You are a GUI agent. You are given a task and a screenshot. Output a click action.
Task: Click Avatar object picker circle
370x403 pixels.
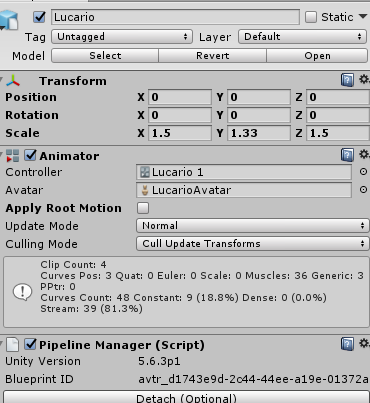coord(363,190)
